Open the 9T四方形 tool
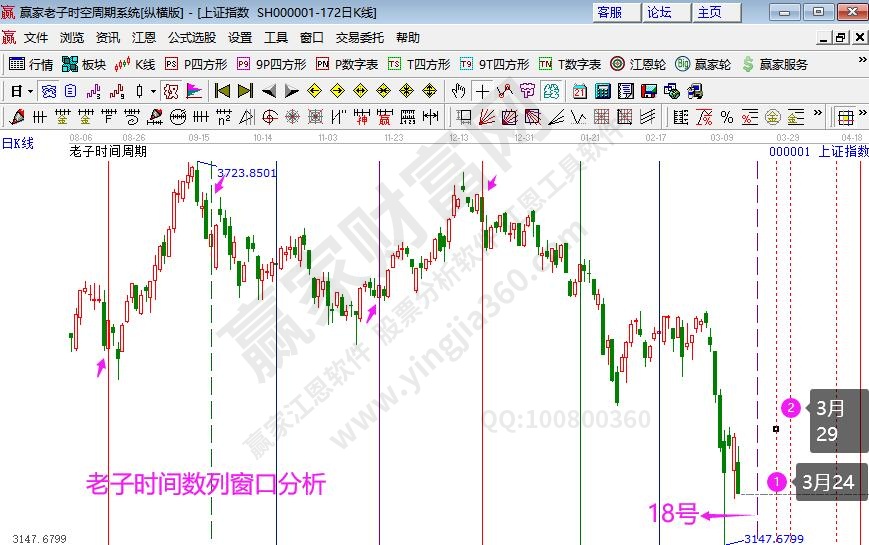Screen dimensions: 869x545 [x=494, y=64]
